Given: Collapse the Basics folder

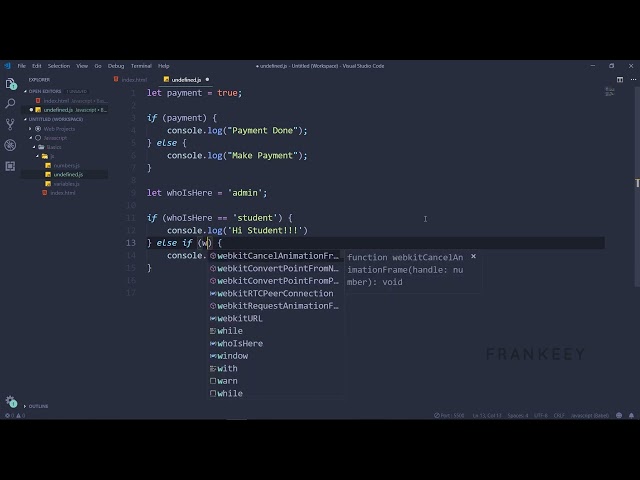Looking at the screenshot, I should click(53, 147).
